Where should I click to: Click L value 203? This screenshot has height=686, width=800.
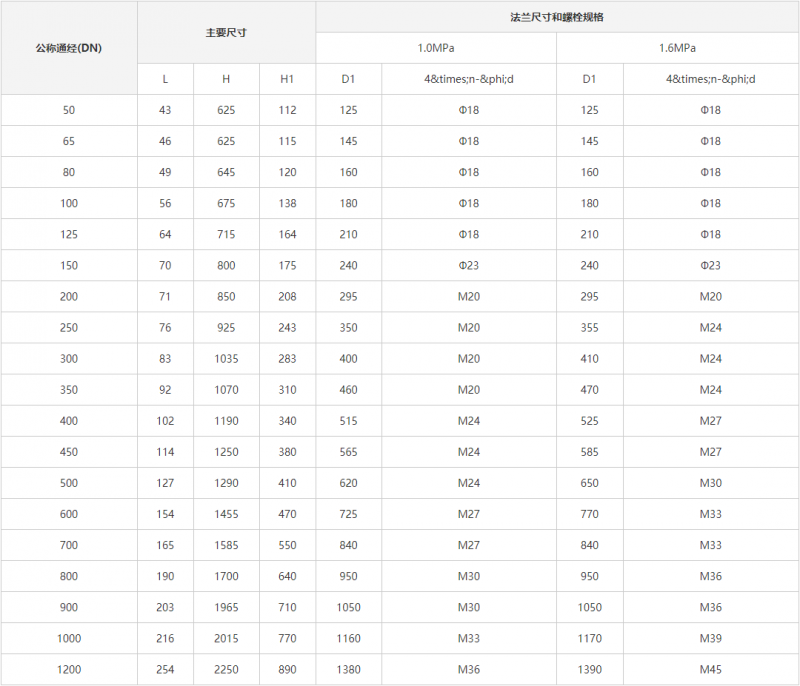165,608
